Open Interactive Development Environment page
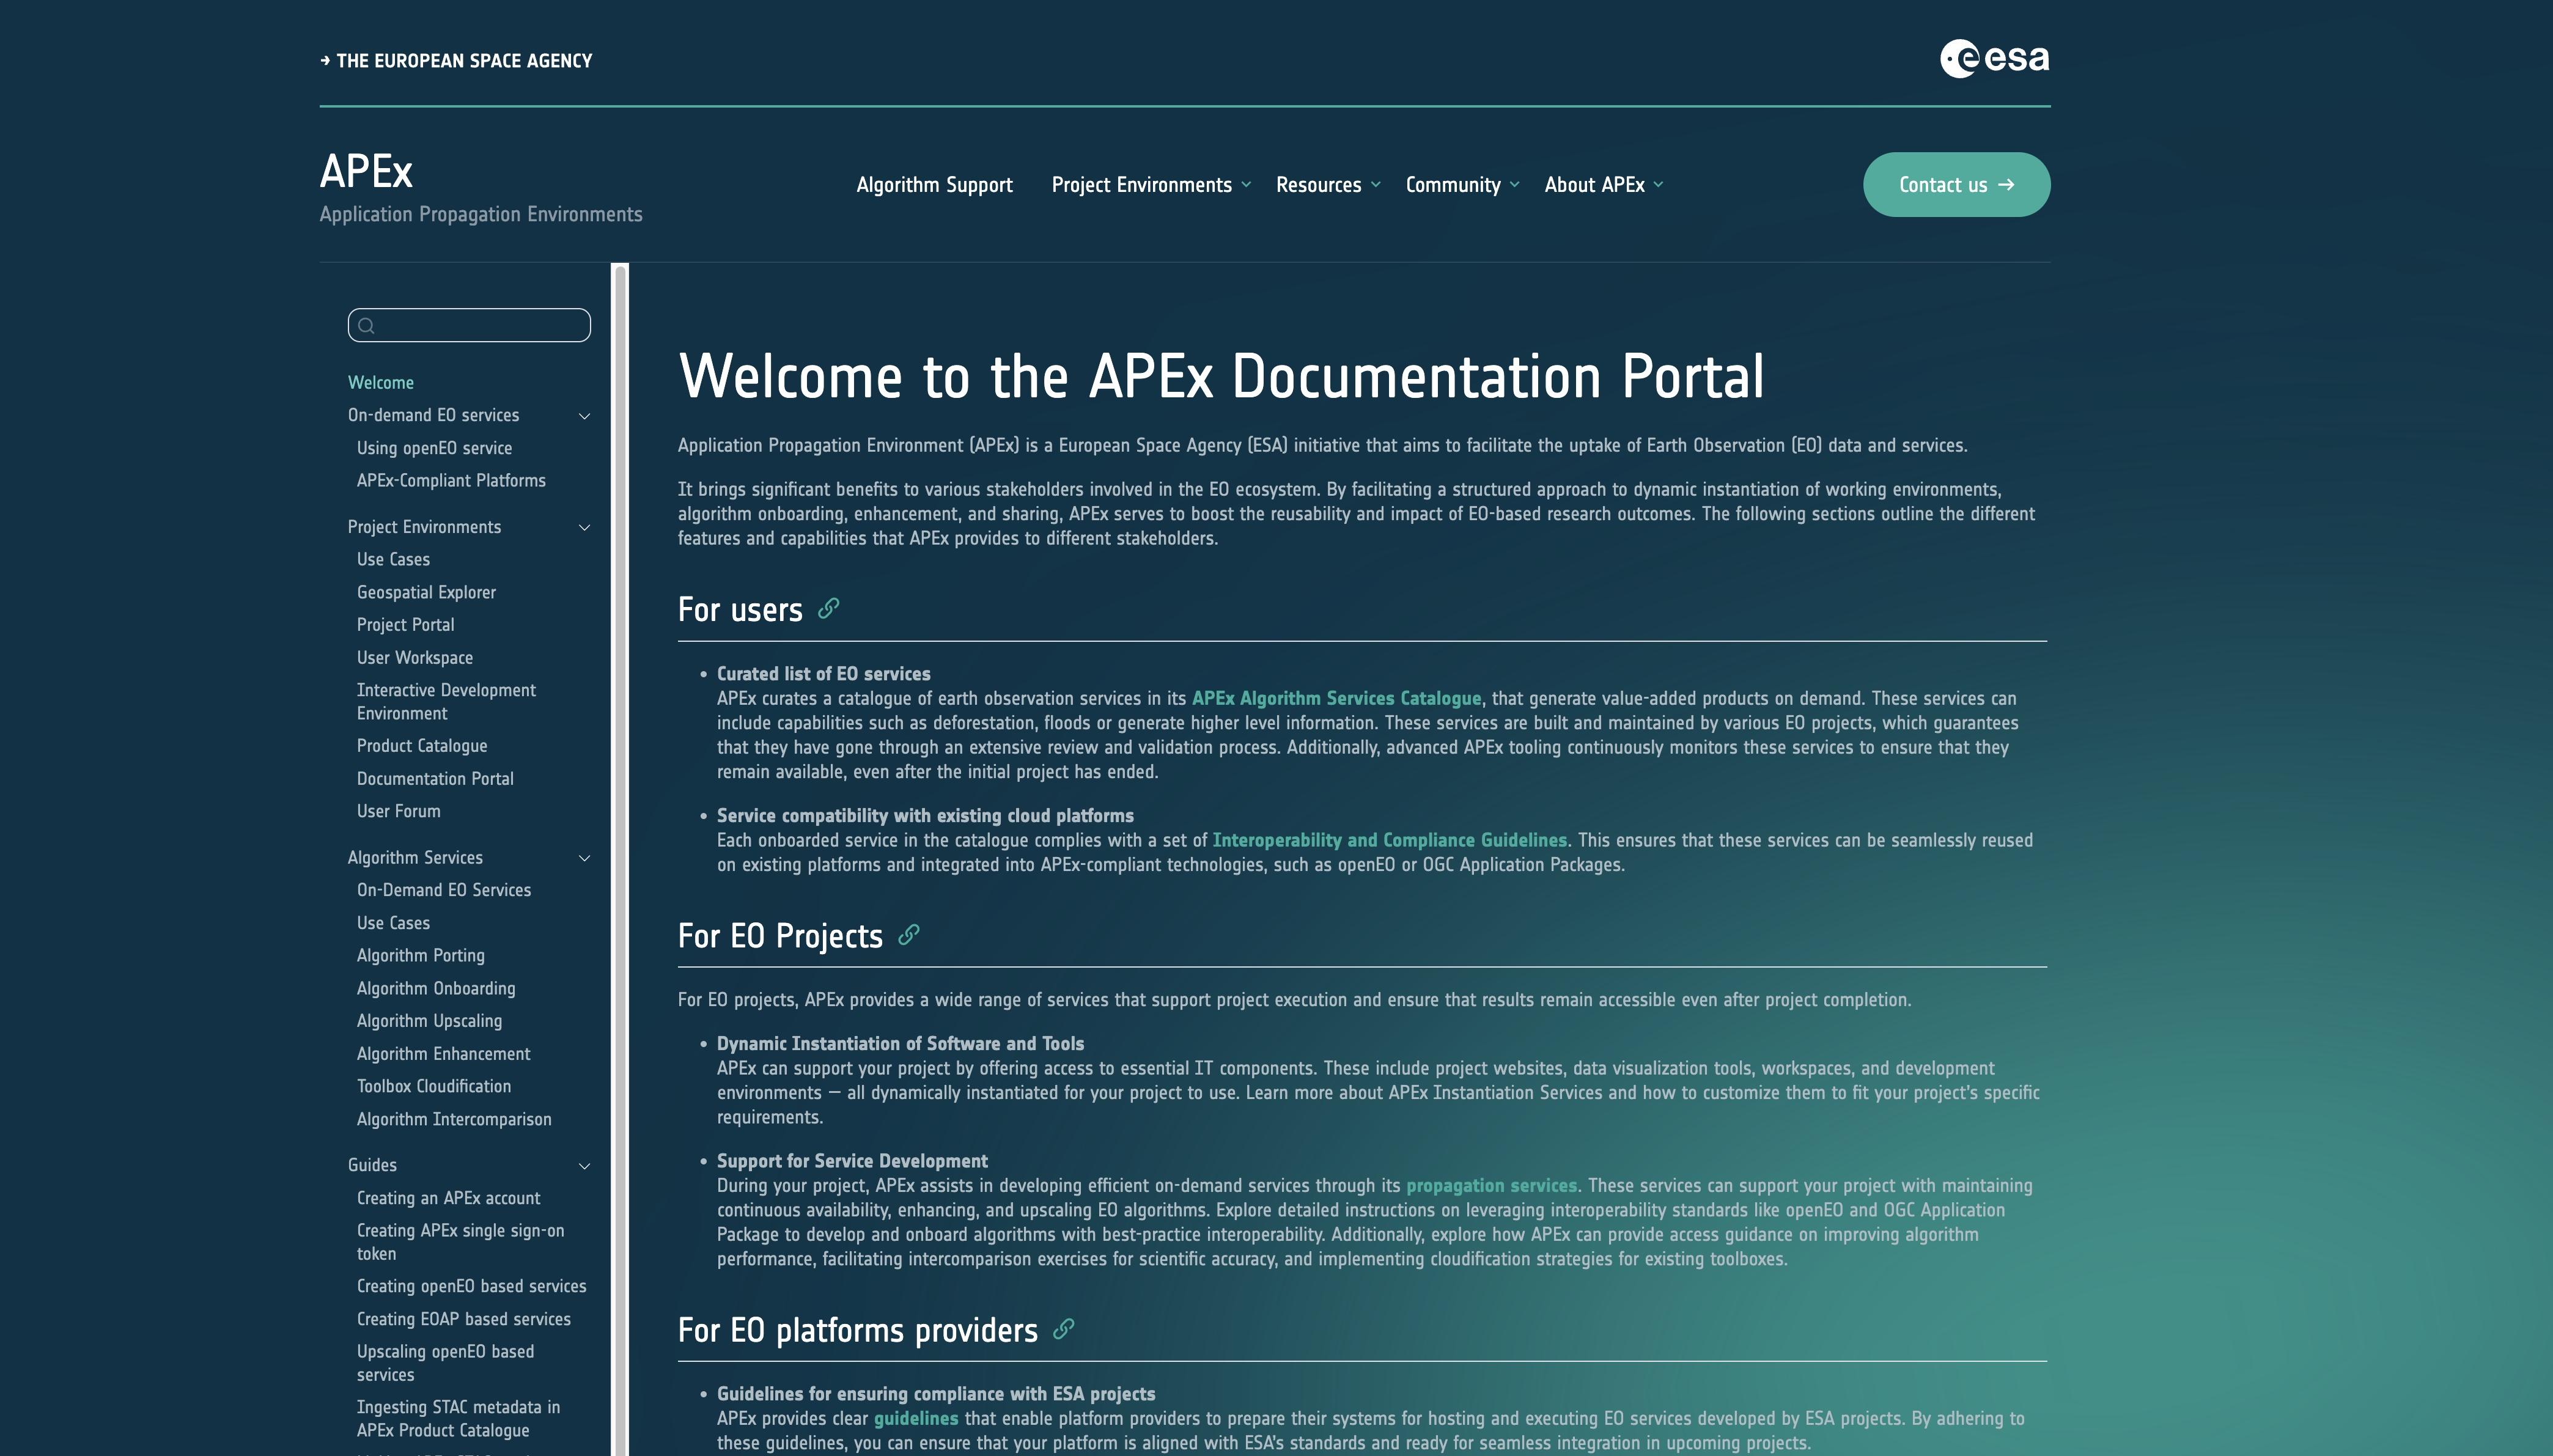Viewport: 2553px width, 1456px height. point(446,702)
